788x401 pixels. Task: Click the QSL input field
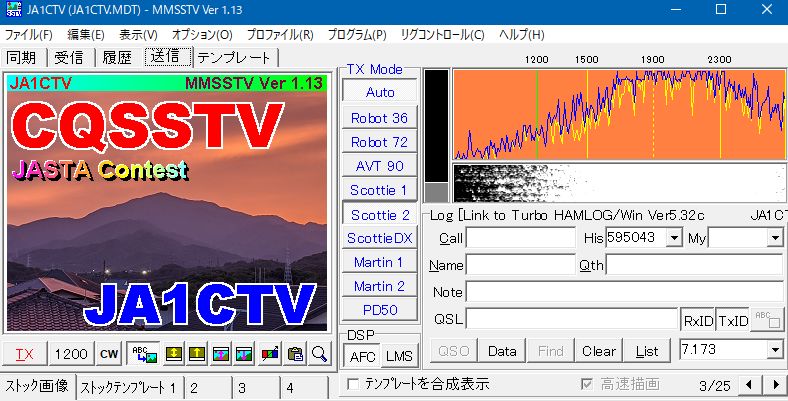coord(572,319)
